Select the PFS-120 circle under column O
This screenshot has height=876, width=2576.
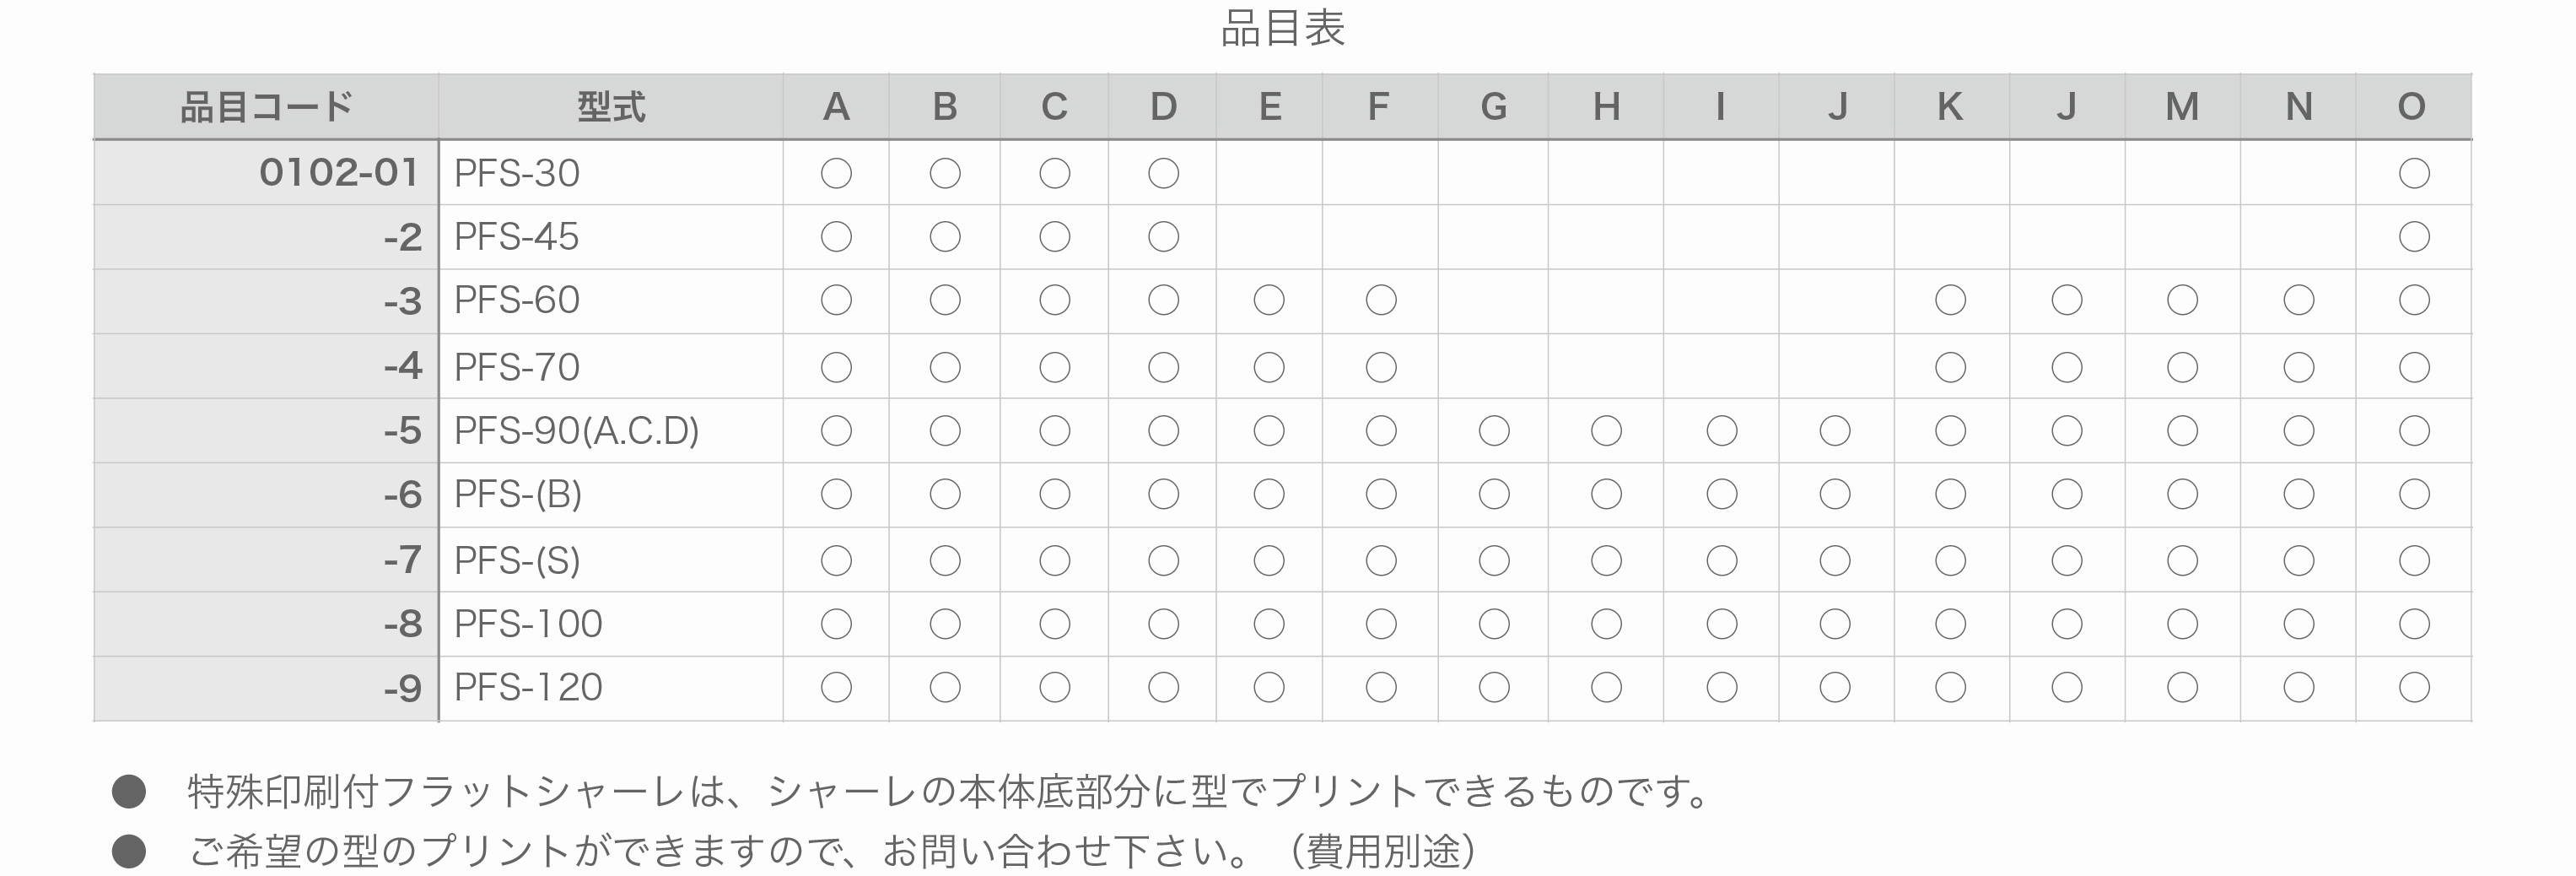[x=2414, y=687]
